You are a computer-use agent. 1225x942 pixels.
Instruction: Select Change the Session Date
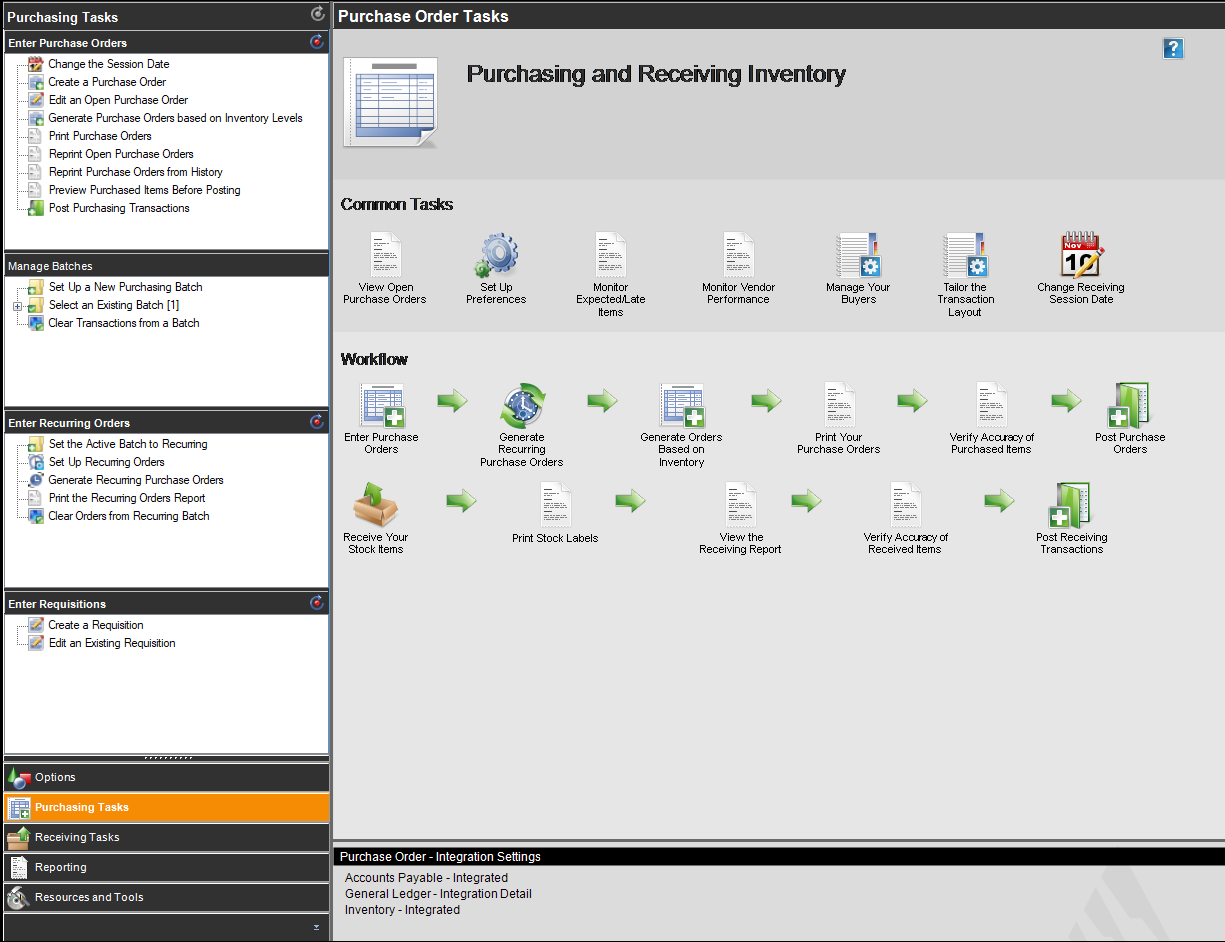[x=109, y=64]
